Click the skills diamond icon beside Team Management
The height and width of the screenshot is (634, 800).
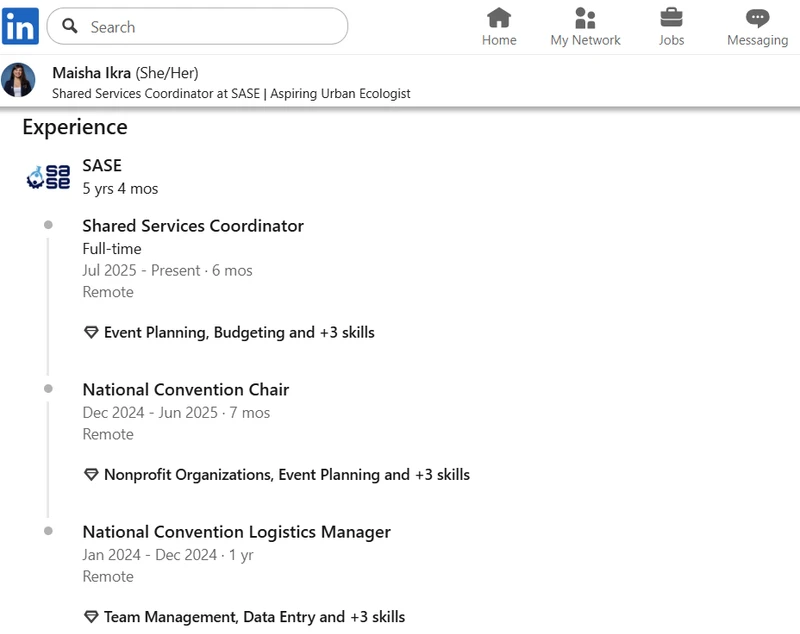(x=91, y=617)
